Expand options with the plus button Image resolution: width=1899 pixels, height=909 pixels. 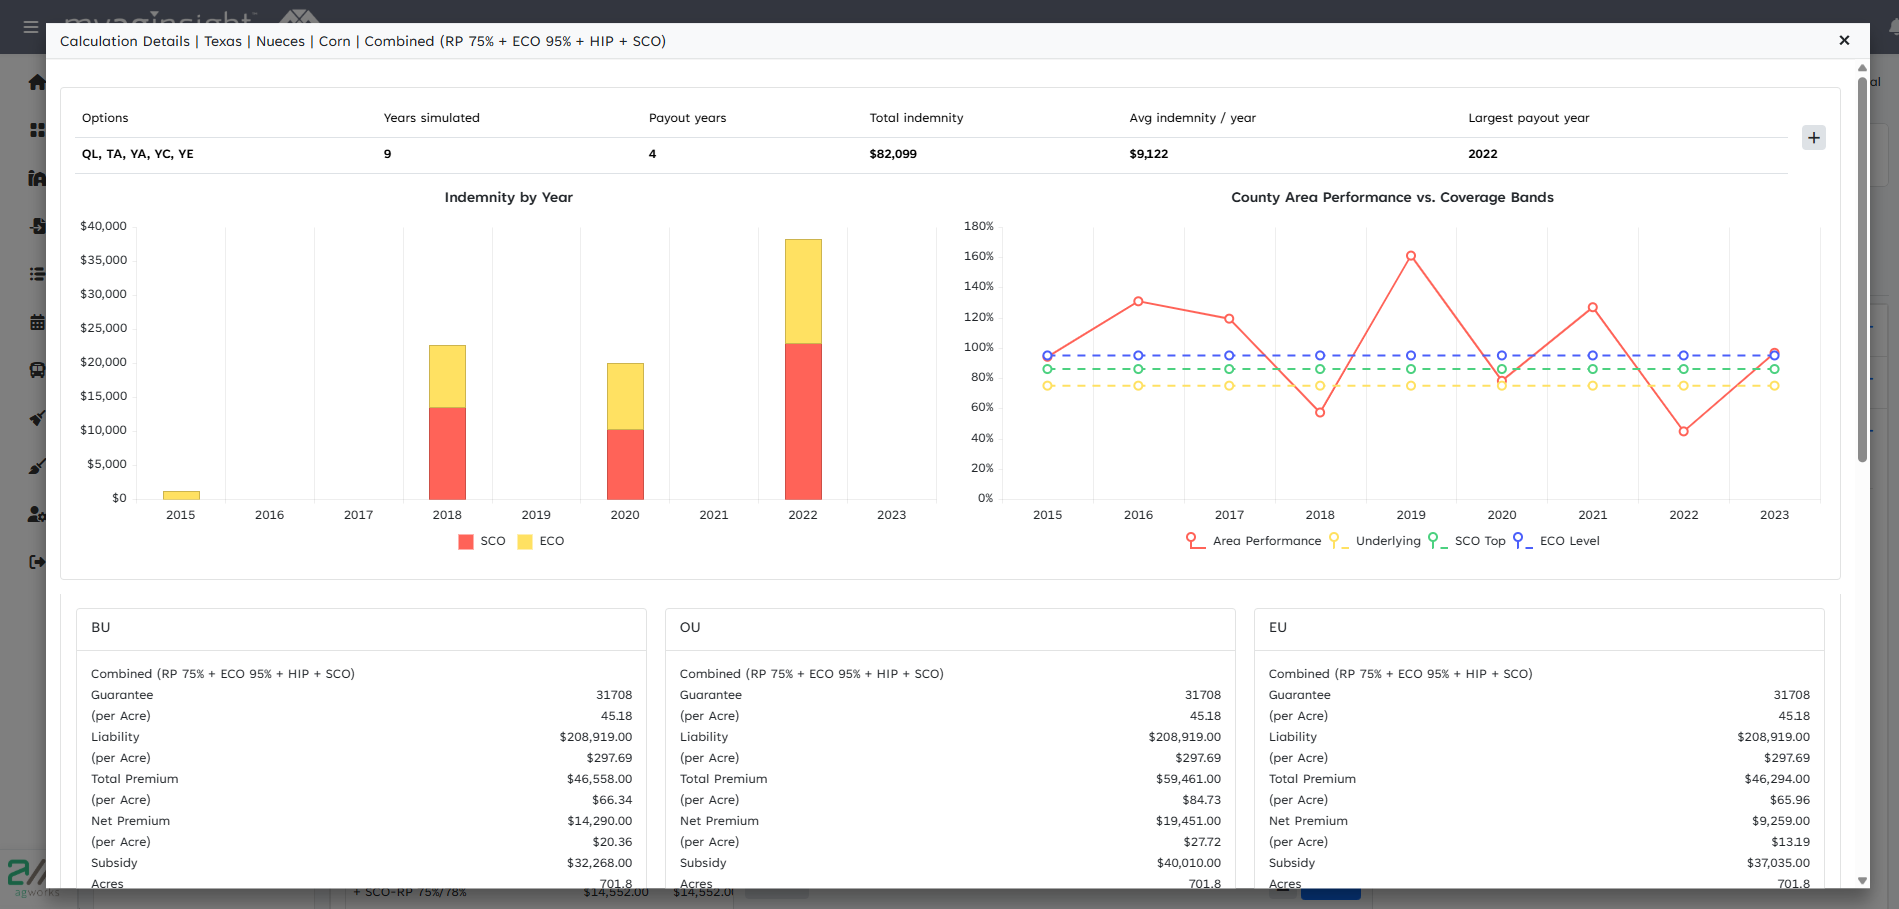coord(1814,138)
